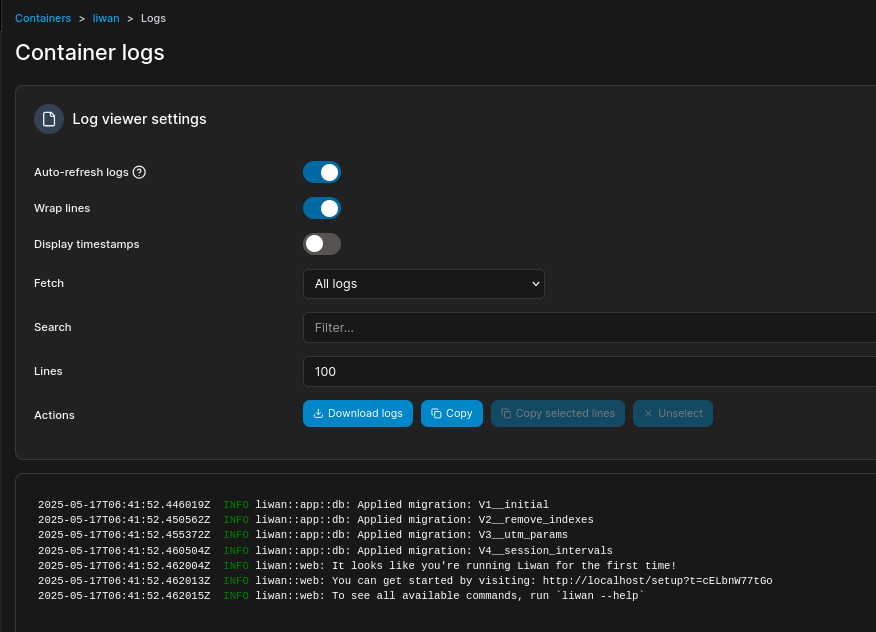The height and width of the screenshot is (632, 876).
Task: Copy all logs with the Copy button
Action: (451, 414)
